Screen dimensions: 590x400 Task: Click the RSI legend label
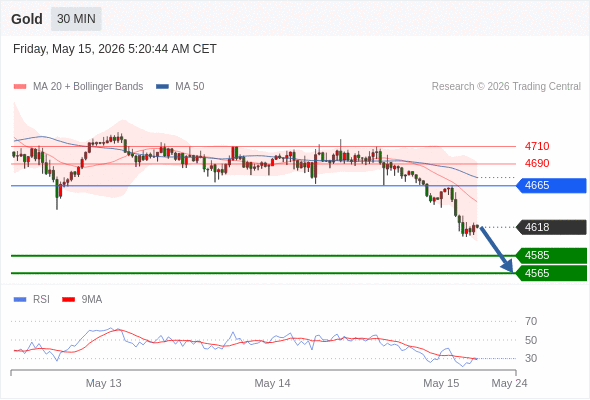(41, 300)
